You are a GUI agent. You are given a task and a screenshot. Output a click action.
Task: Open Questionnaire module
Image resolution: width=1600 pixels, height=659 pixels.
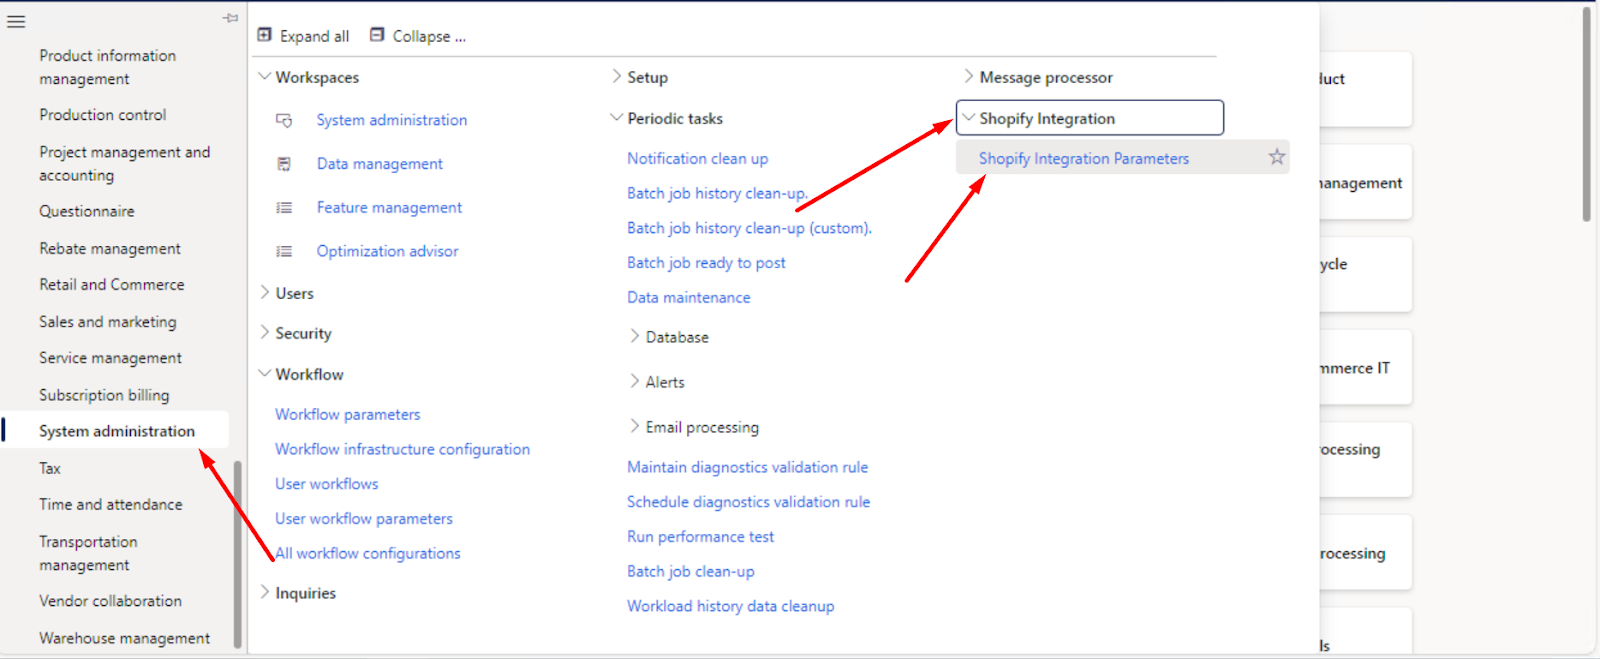pos(87,211)
